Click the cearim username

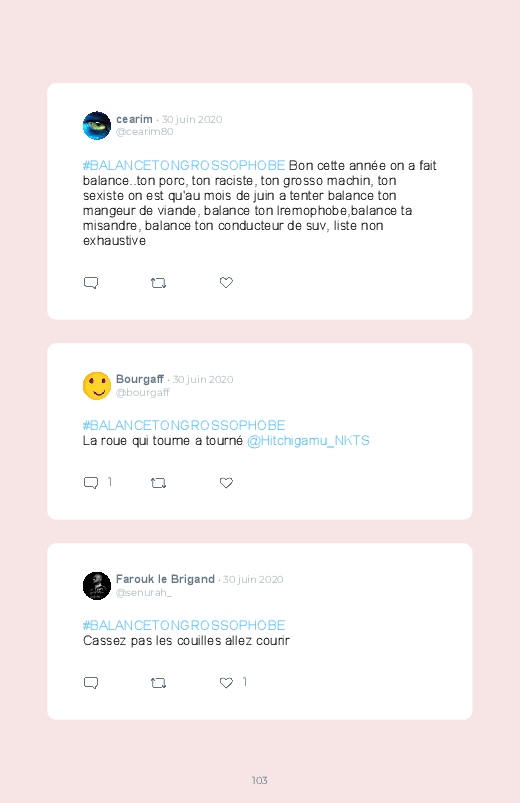coord(134,119)
